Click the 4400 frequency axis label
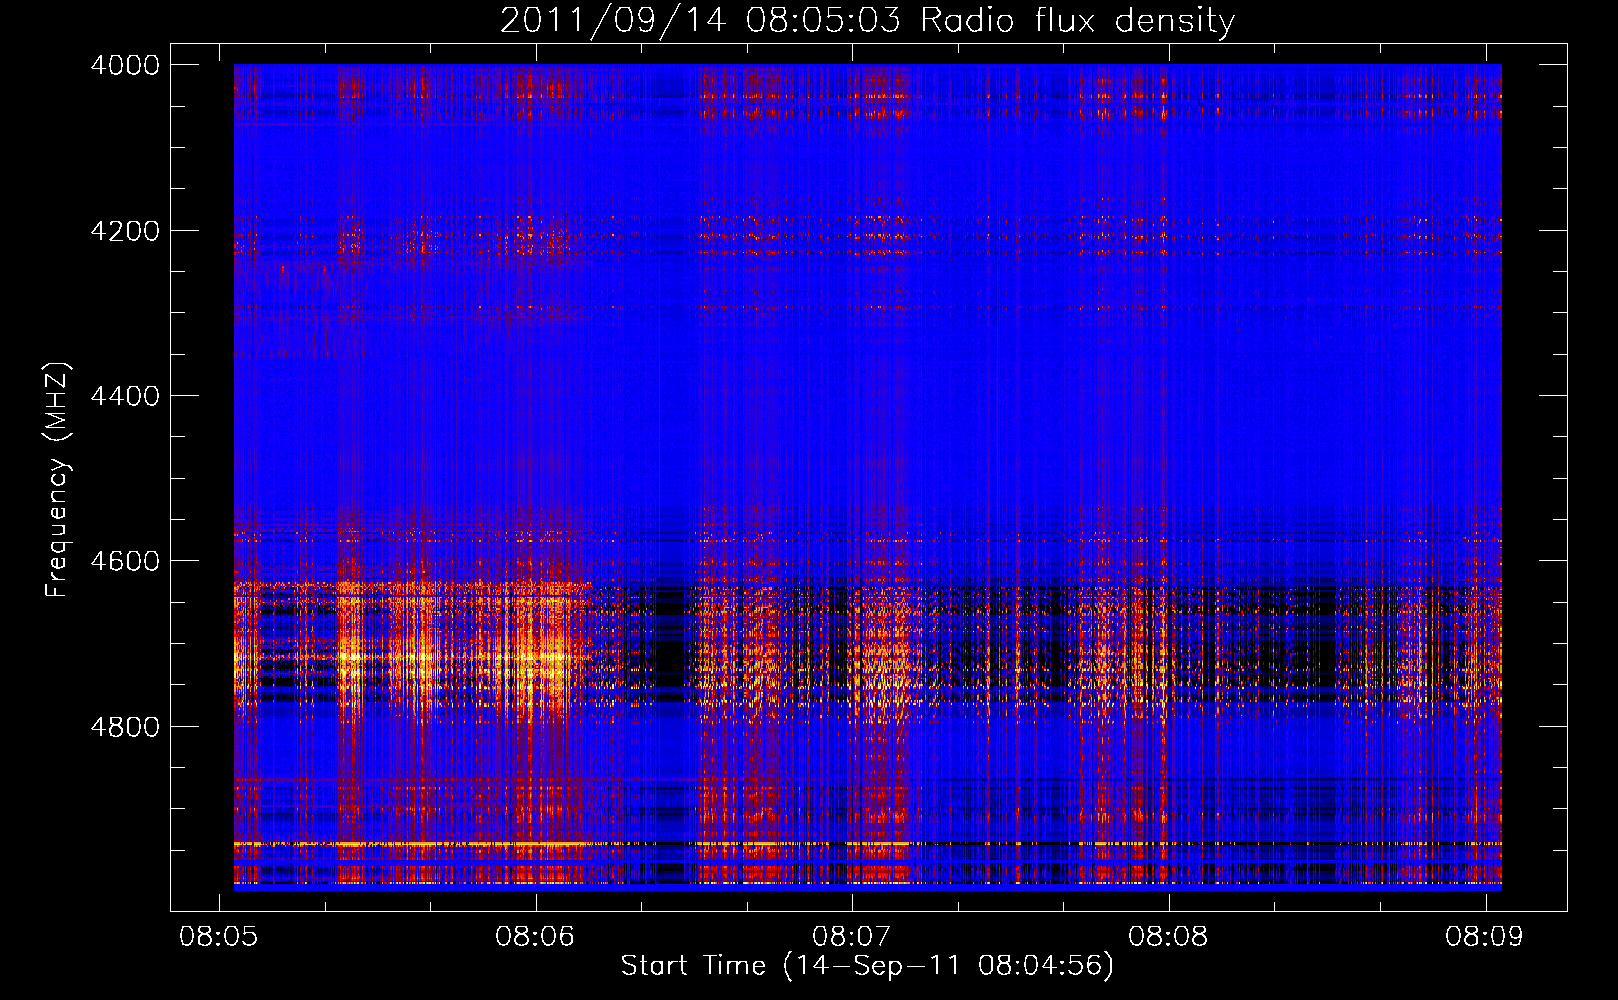The width and height of the screenshot is (1618, 1000). pyautogui.click(x=125, y=396)
